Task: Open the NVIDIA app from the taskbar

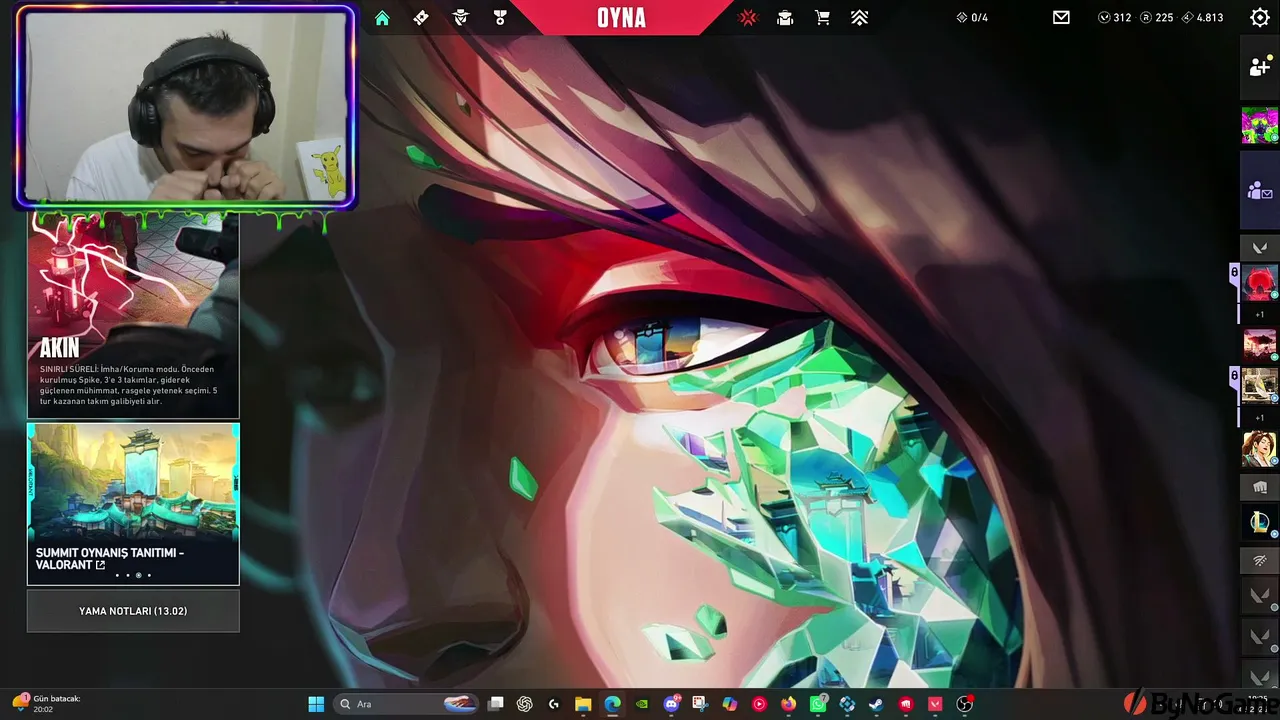Action: [x=642, y=704]
